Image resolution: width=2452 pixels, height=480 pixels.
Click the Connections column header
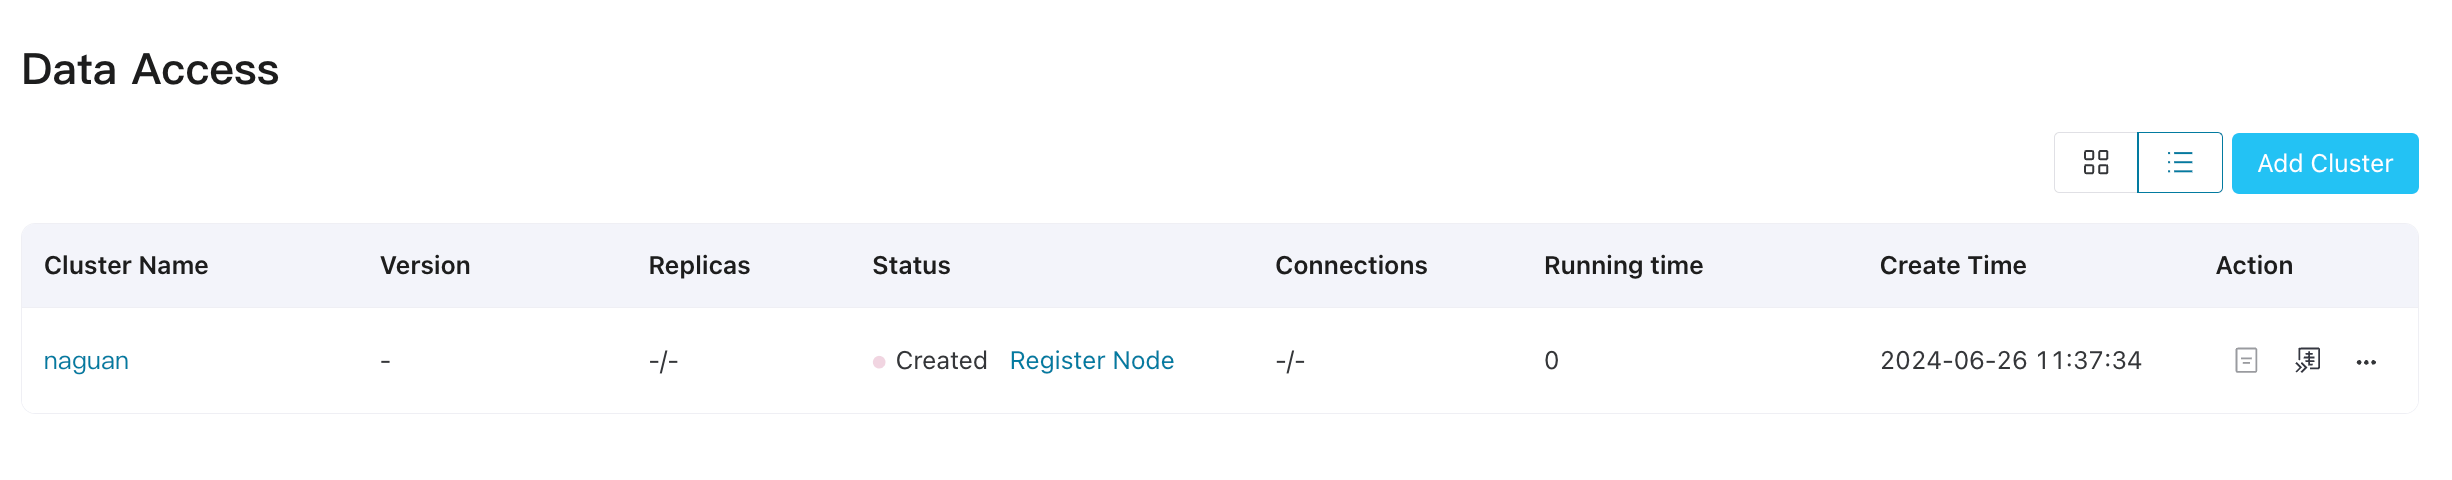click(x=1351, y=265)
